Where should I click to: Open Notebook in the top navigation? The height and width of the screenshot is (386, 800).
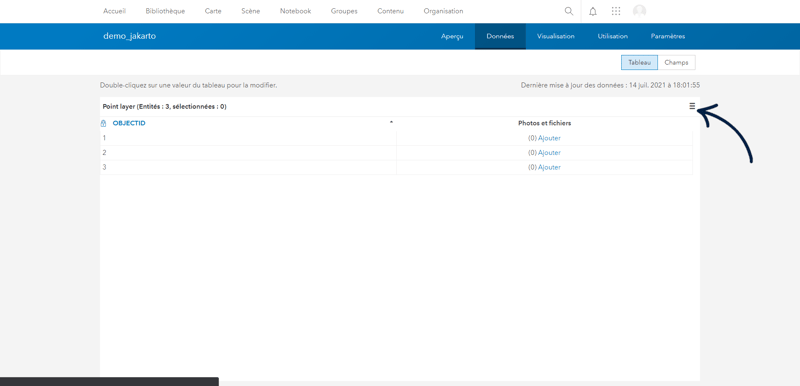tap(295, 11)
